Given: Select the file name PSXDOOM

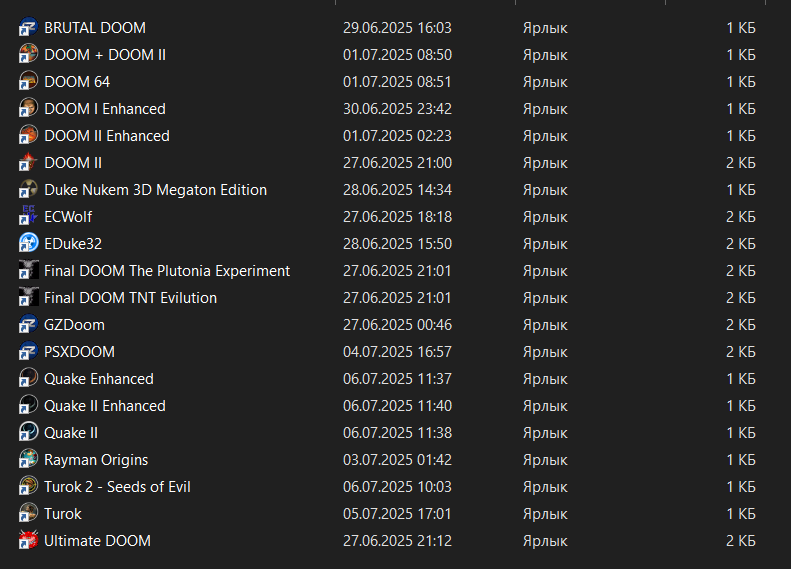Looking at the screenshot, I should [x=80, y=352].
